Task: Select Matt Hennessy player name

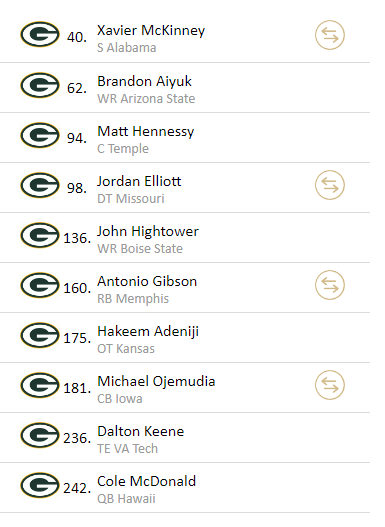Action: click(145, 131)
